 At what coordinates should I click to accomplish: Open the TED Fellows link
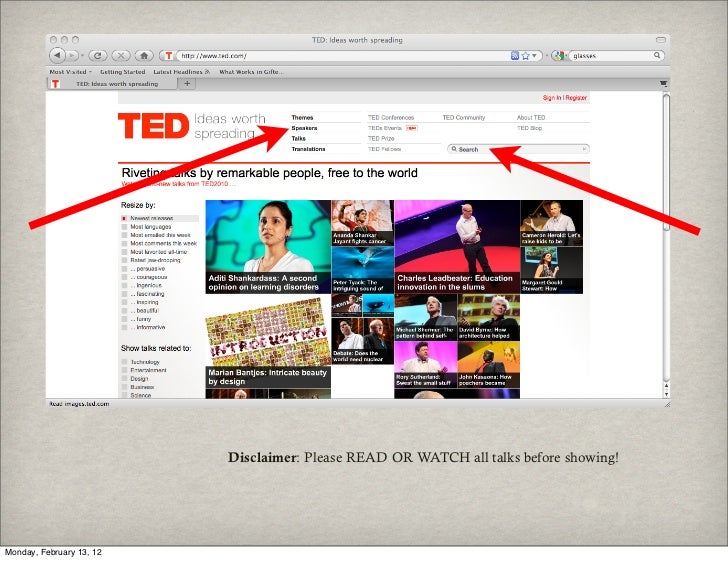[x=384, y=149]
